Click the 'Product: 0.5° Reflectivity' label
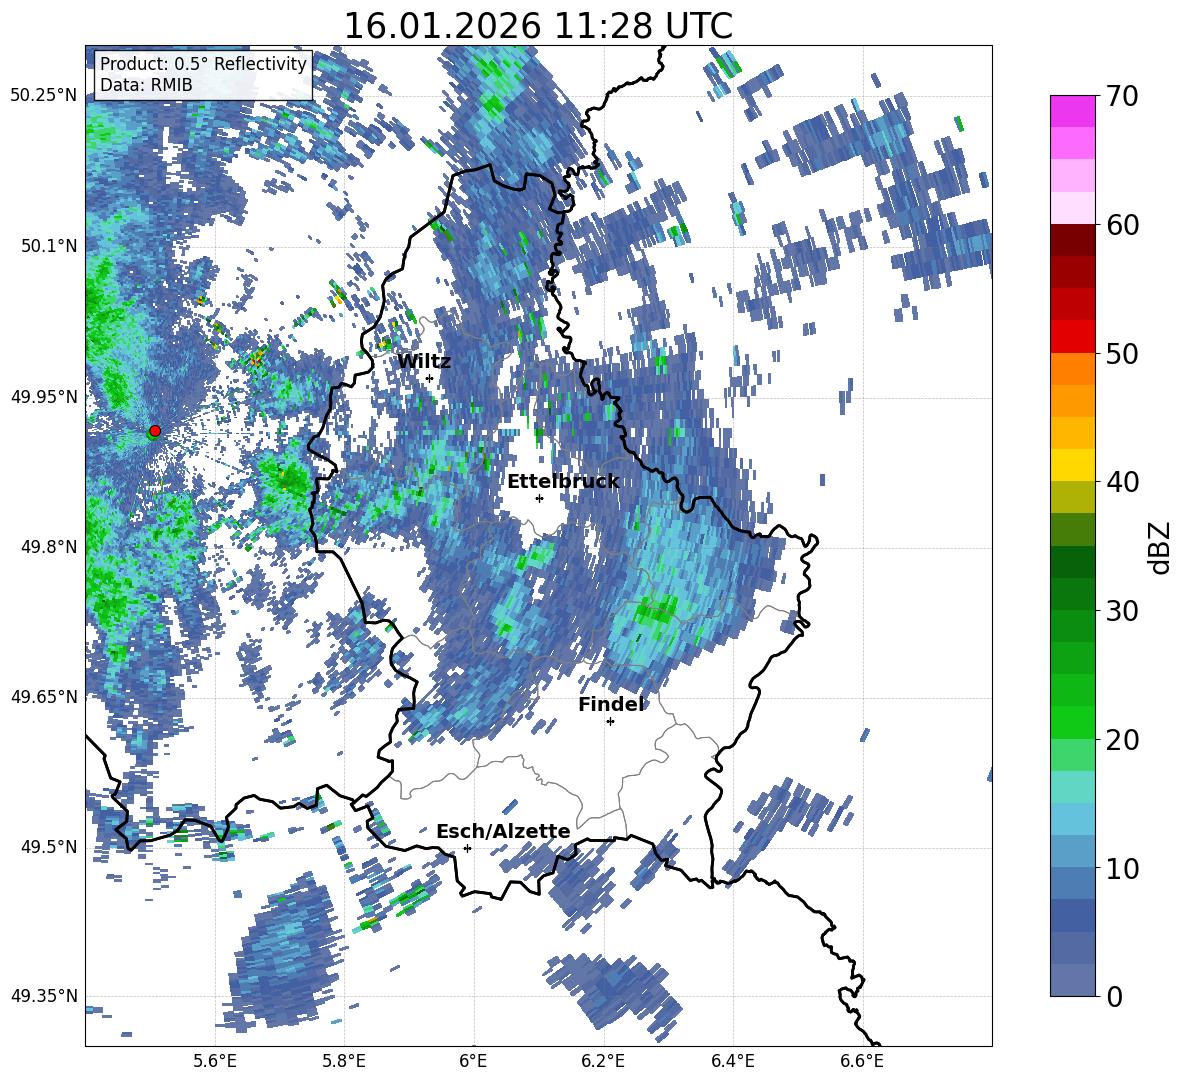The height and width of the screenshot is (1081, 1184). click(x=203, y=63)
